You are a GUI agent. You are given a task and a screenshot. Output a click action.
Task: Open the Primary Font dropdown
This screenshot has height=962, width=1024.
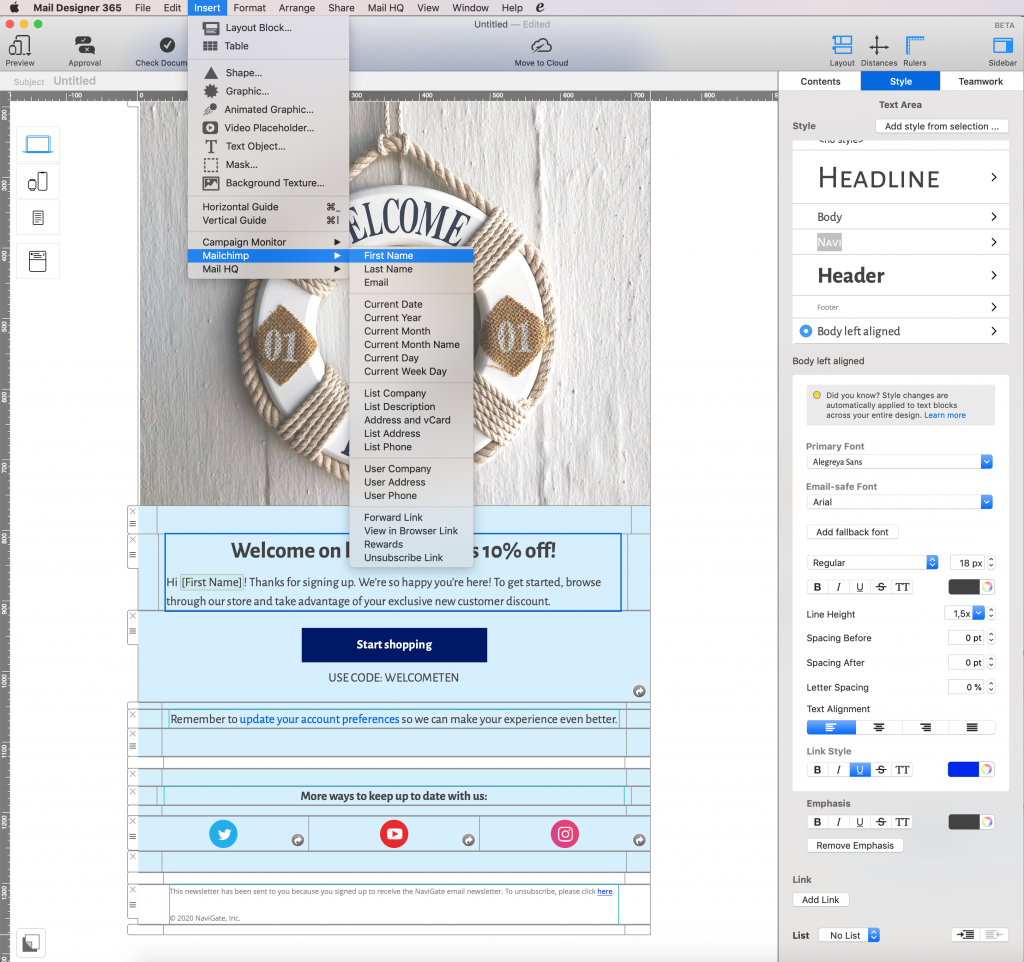coord(900,462)
